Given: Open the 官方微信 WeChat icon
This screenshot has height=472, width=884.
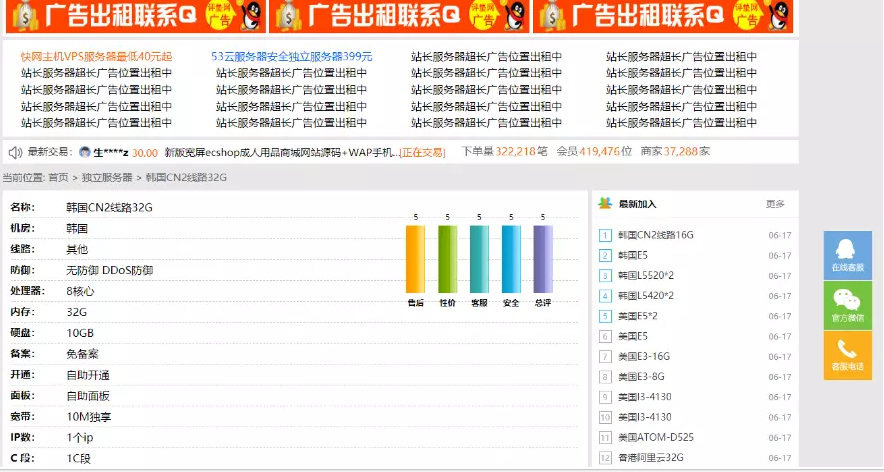Looking at the screenshot, I should click(847, 300).
